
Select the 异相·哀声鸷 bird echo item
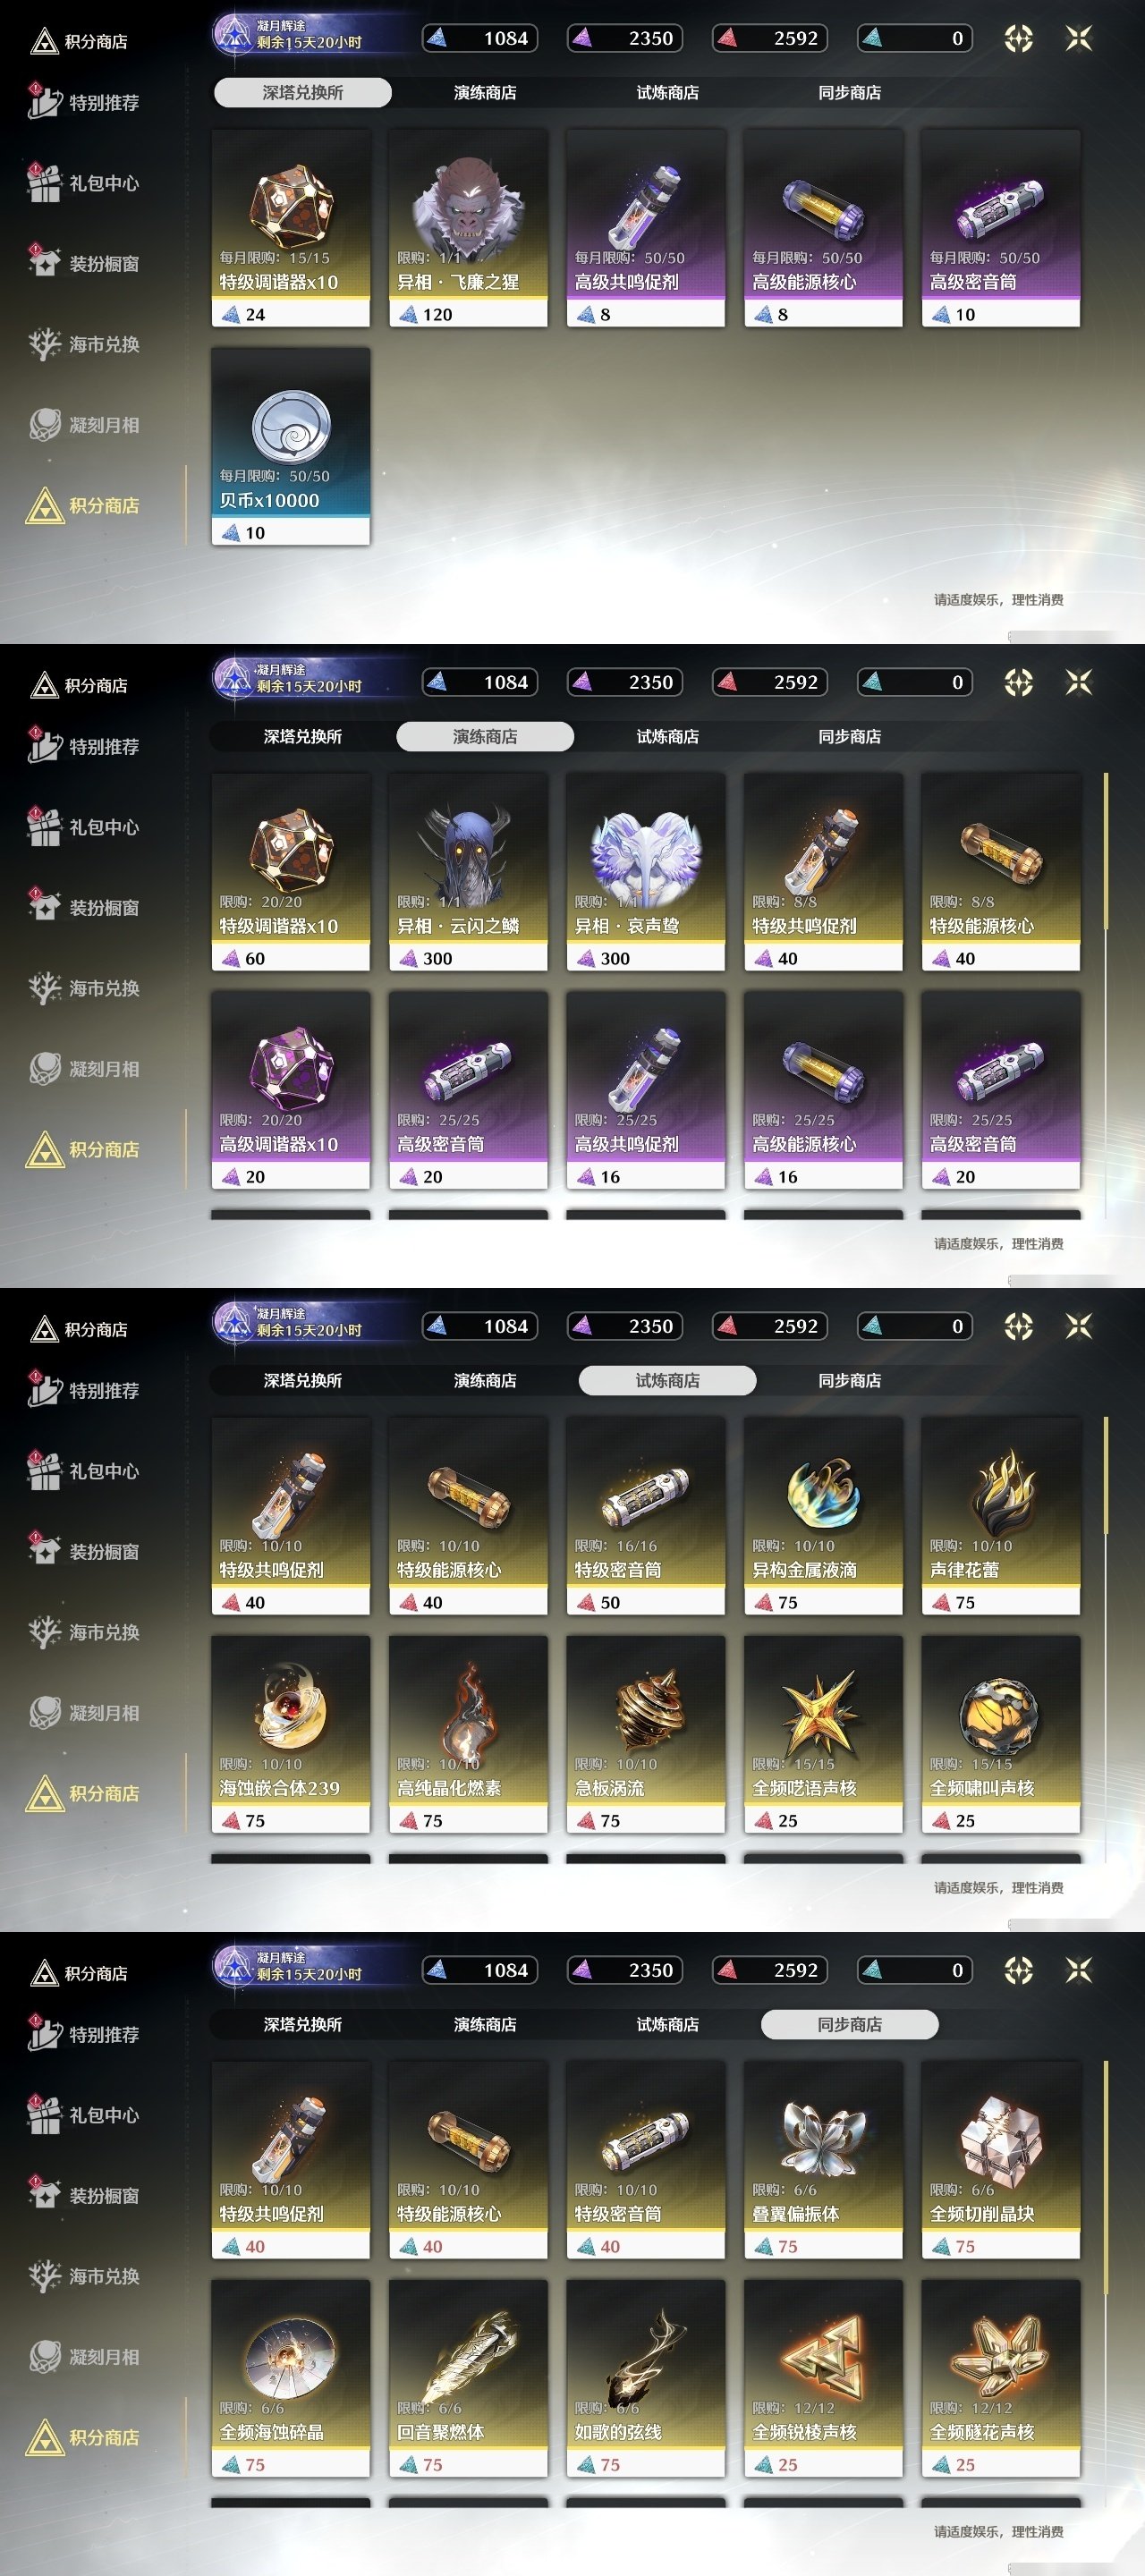(646, 872)
